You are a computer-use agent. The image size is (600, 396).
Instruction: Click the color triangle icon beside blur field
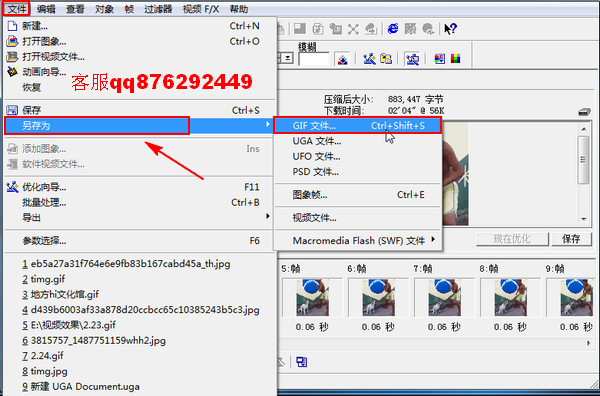342,59
